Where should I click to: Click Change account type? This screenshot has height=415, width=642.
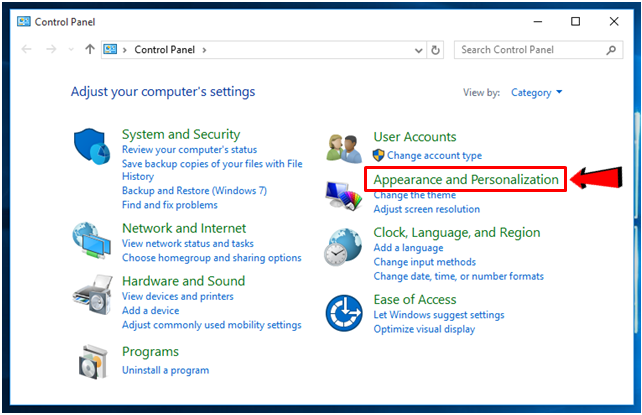pyautogui.click(x=434, y=156)
